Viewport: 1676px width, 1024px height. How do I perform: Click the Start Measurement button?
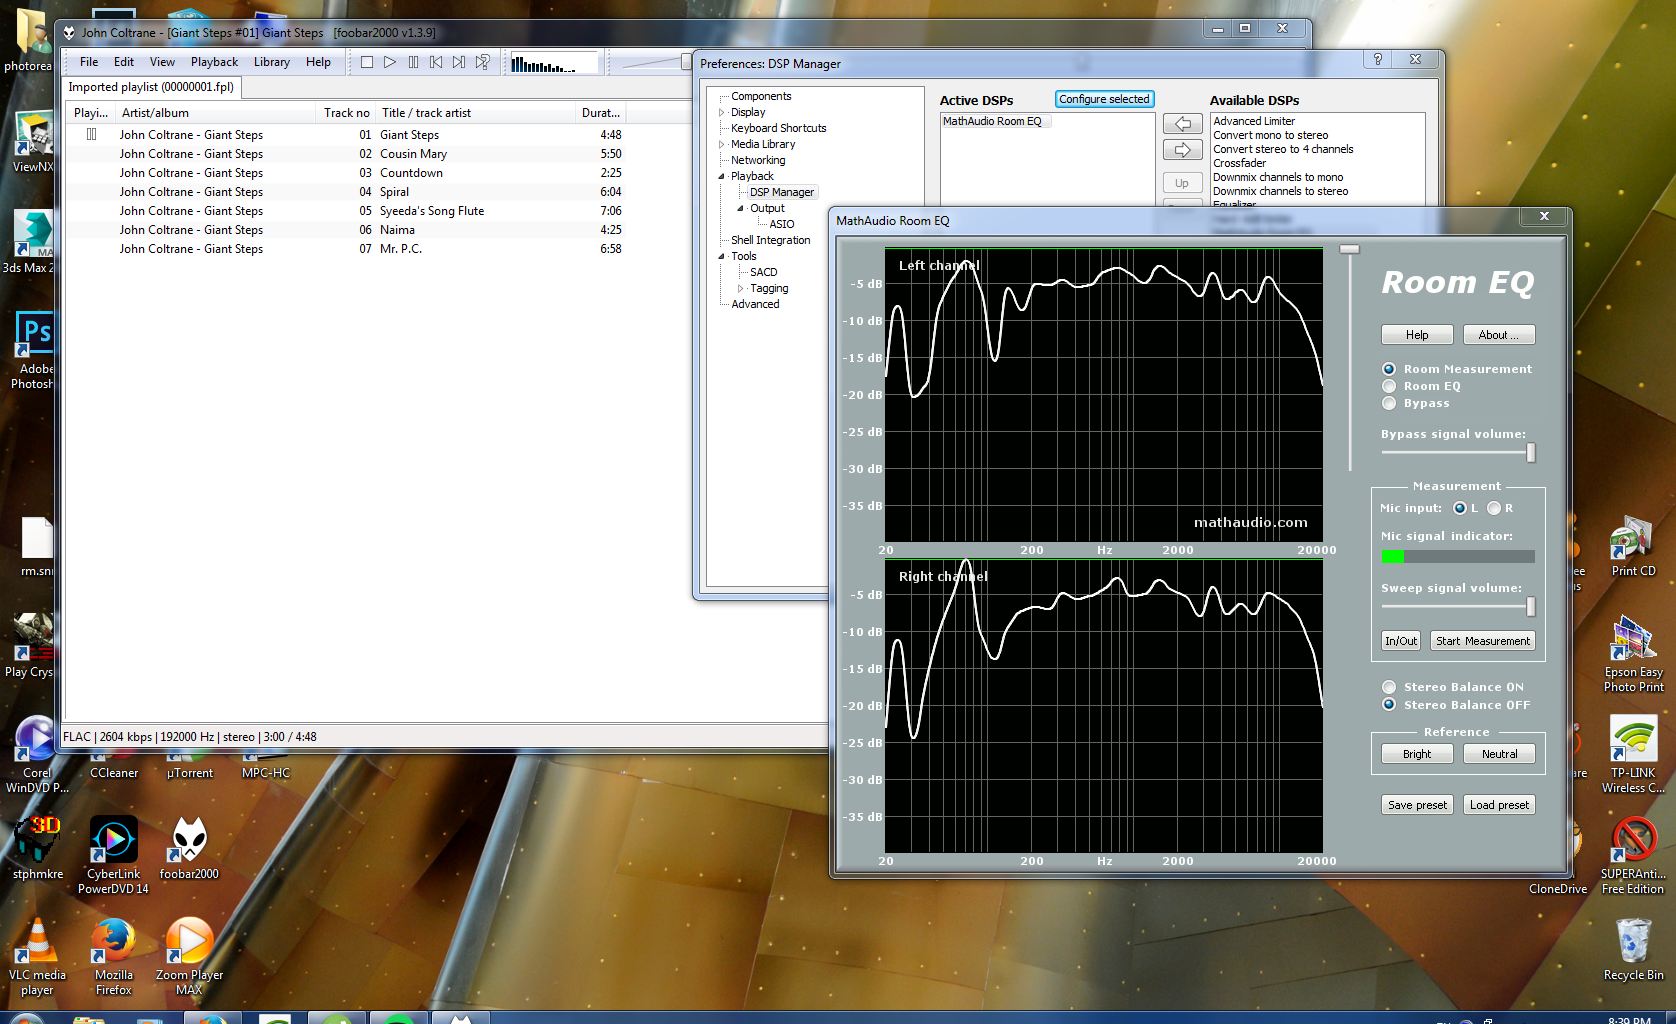1483,641
